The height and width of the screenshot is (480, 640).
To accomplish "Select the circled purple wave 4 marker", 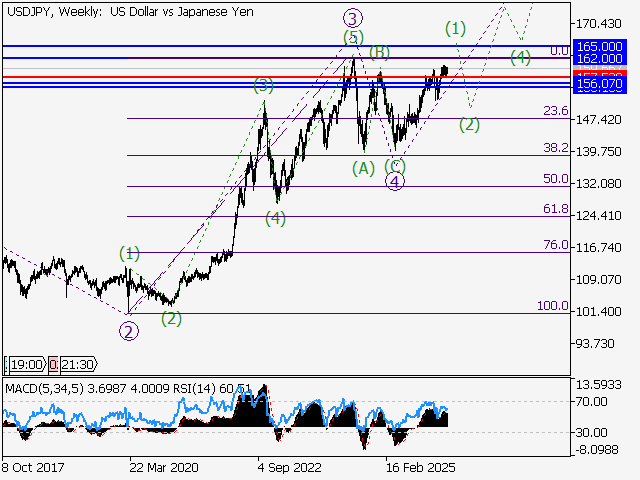I will [395, 181].
